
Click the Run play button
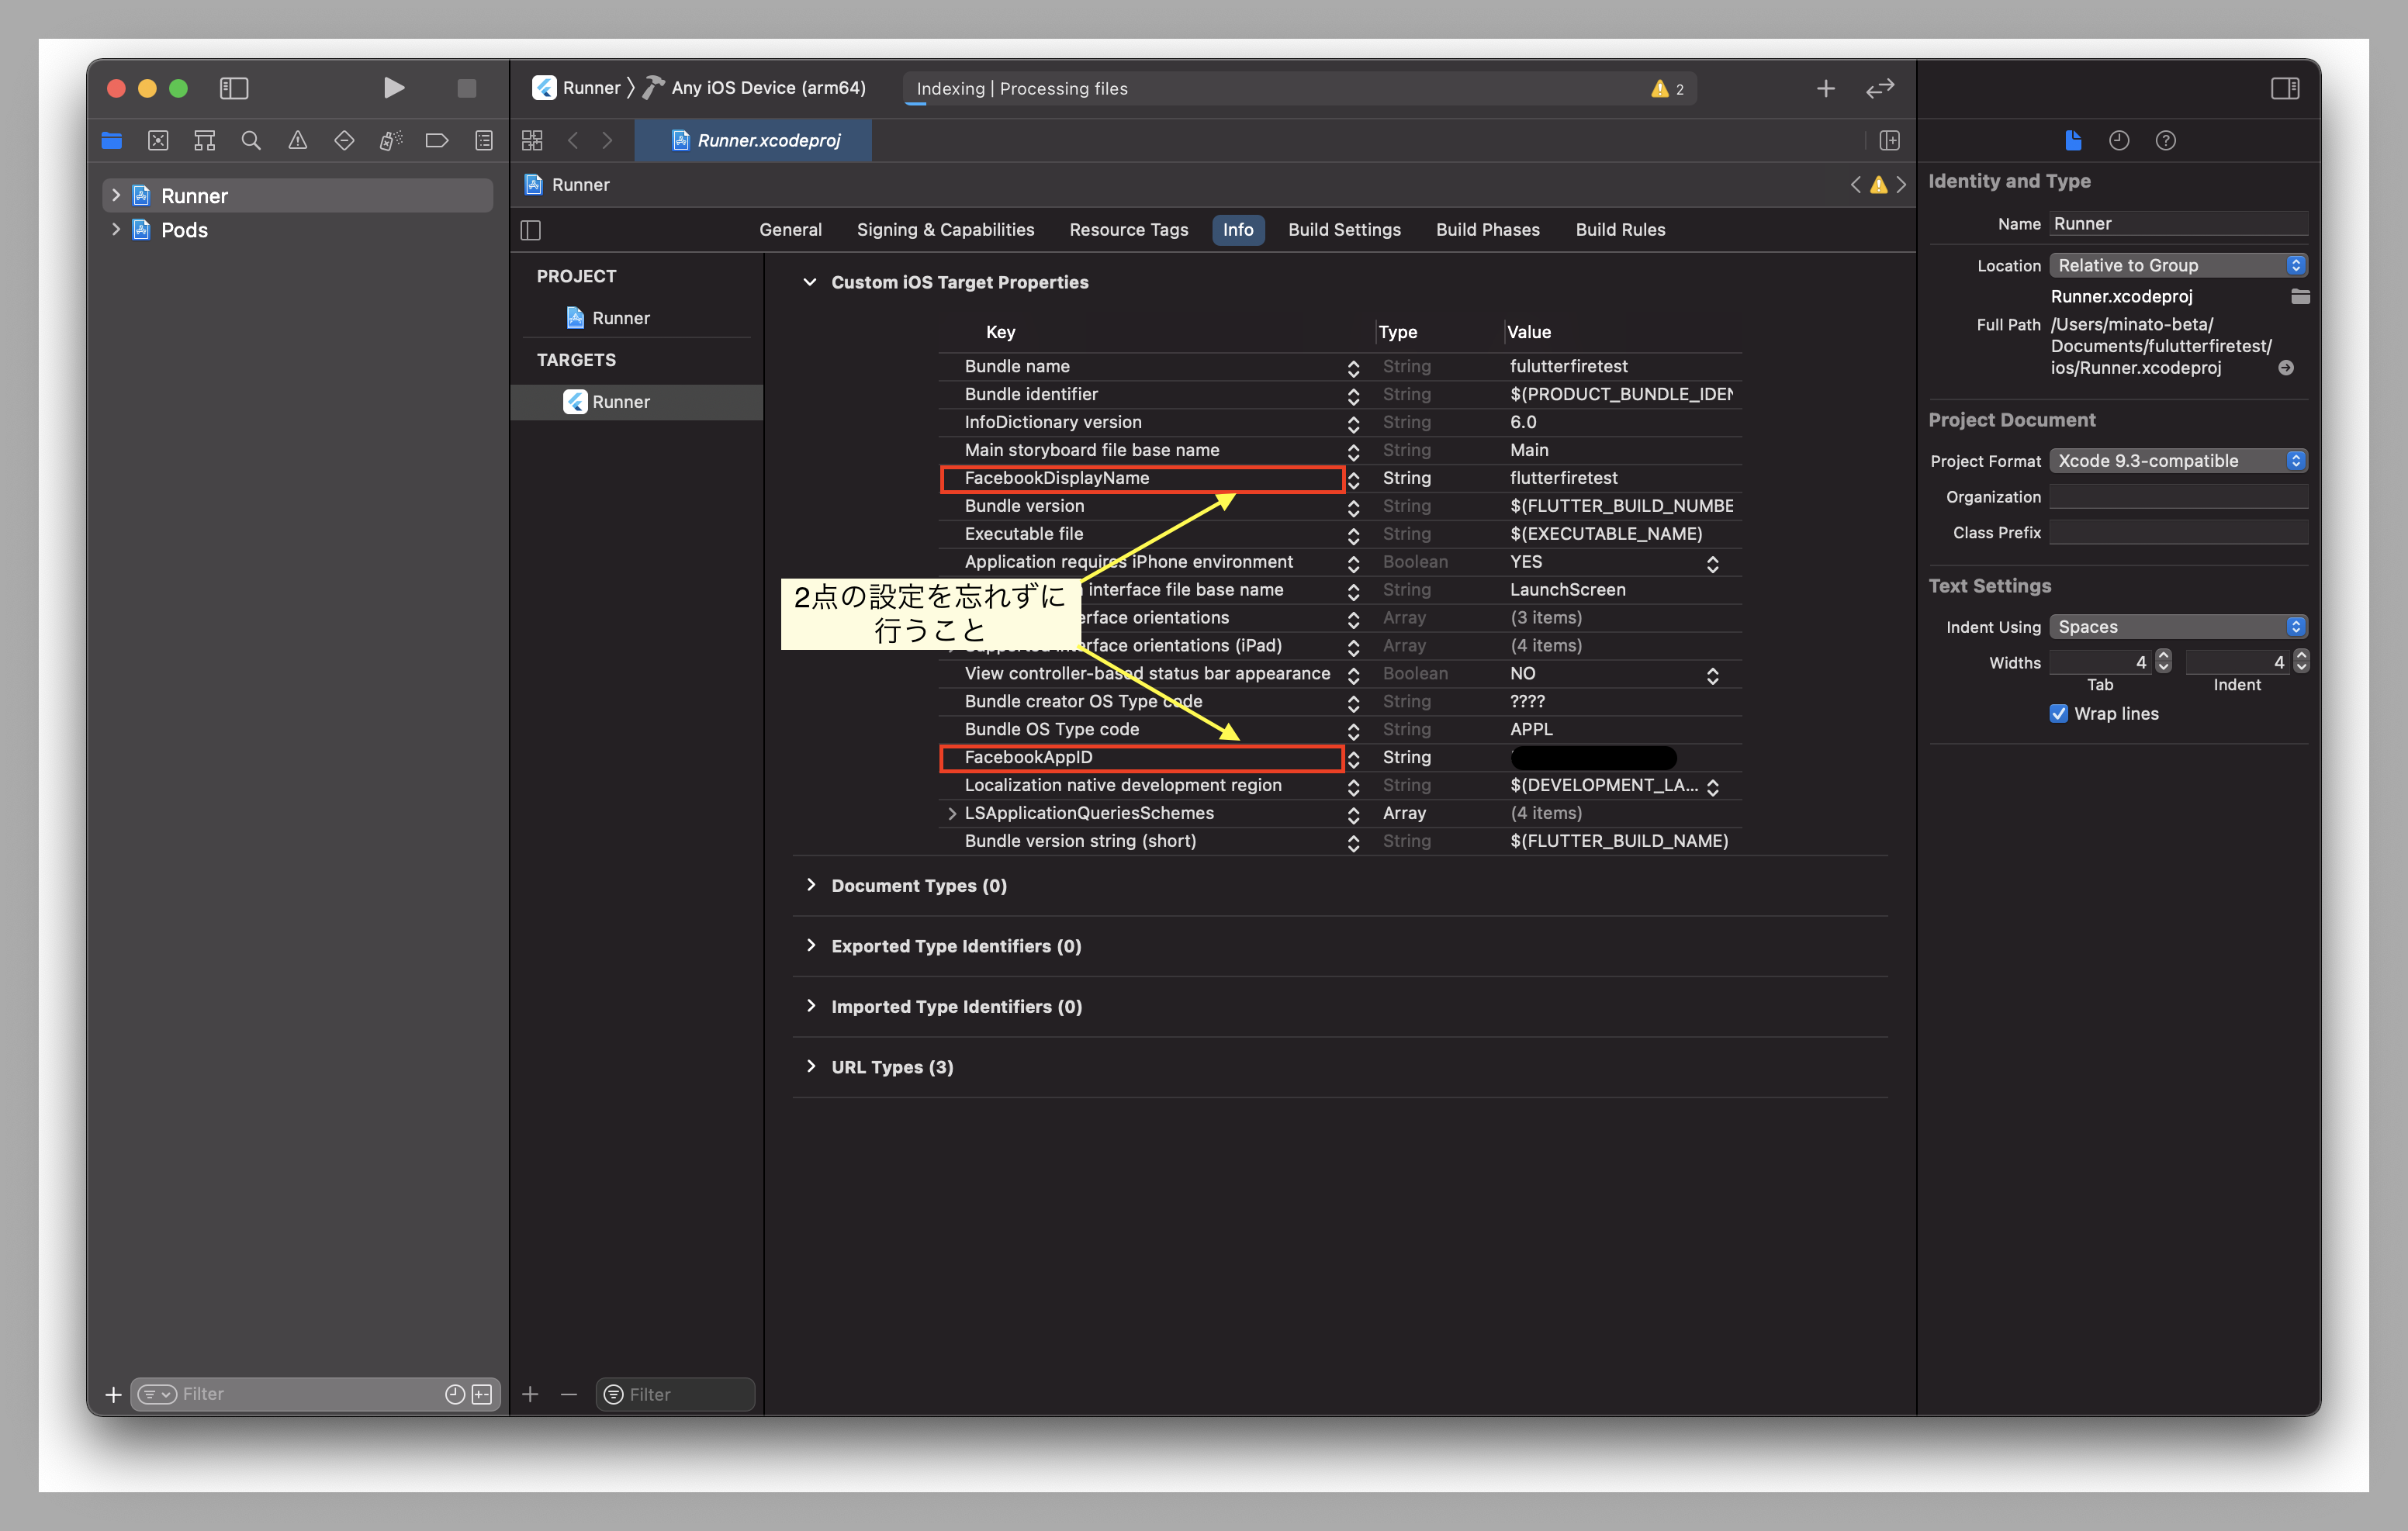[393, 88]
